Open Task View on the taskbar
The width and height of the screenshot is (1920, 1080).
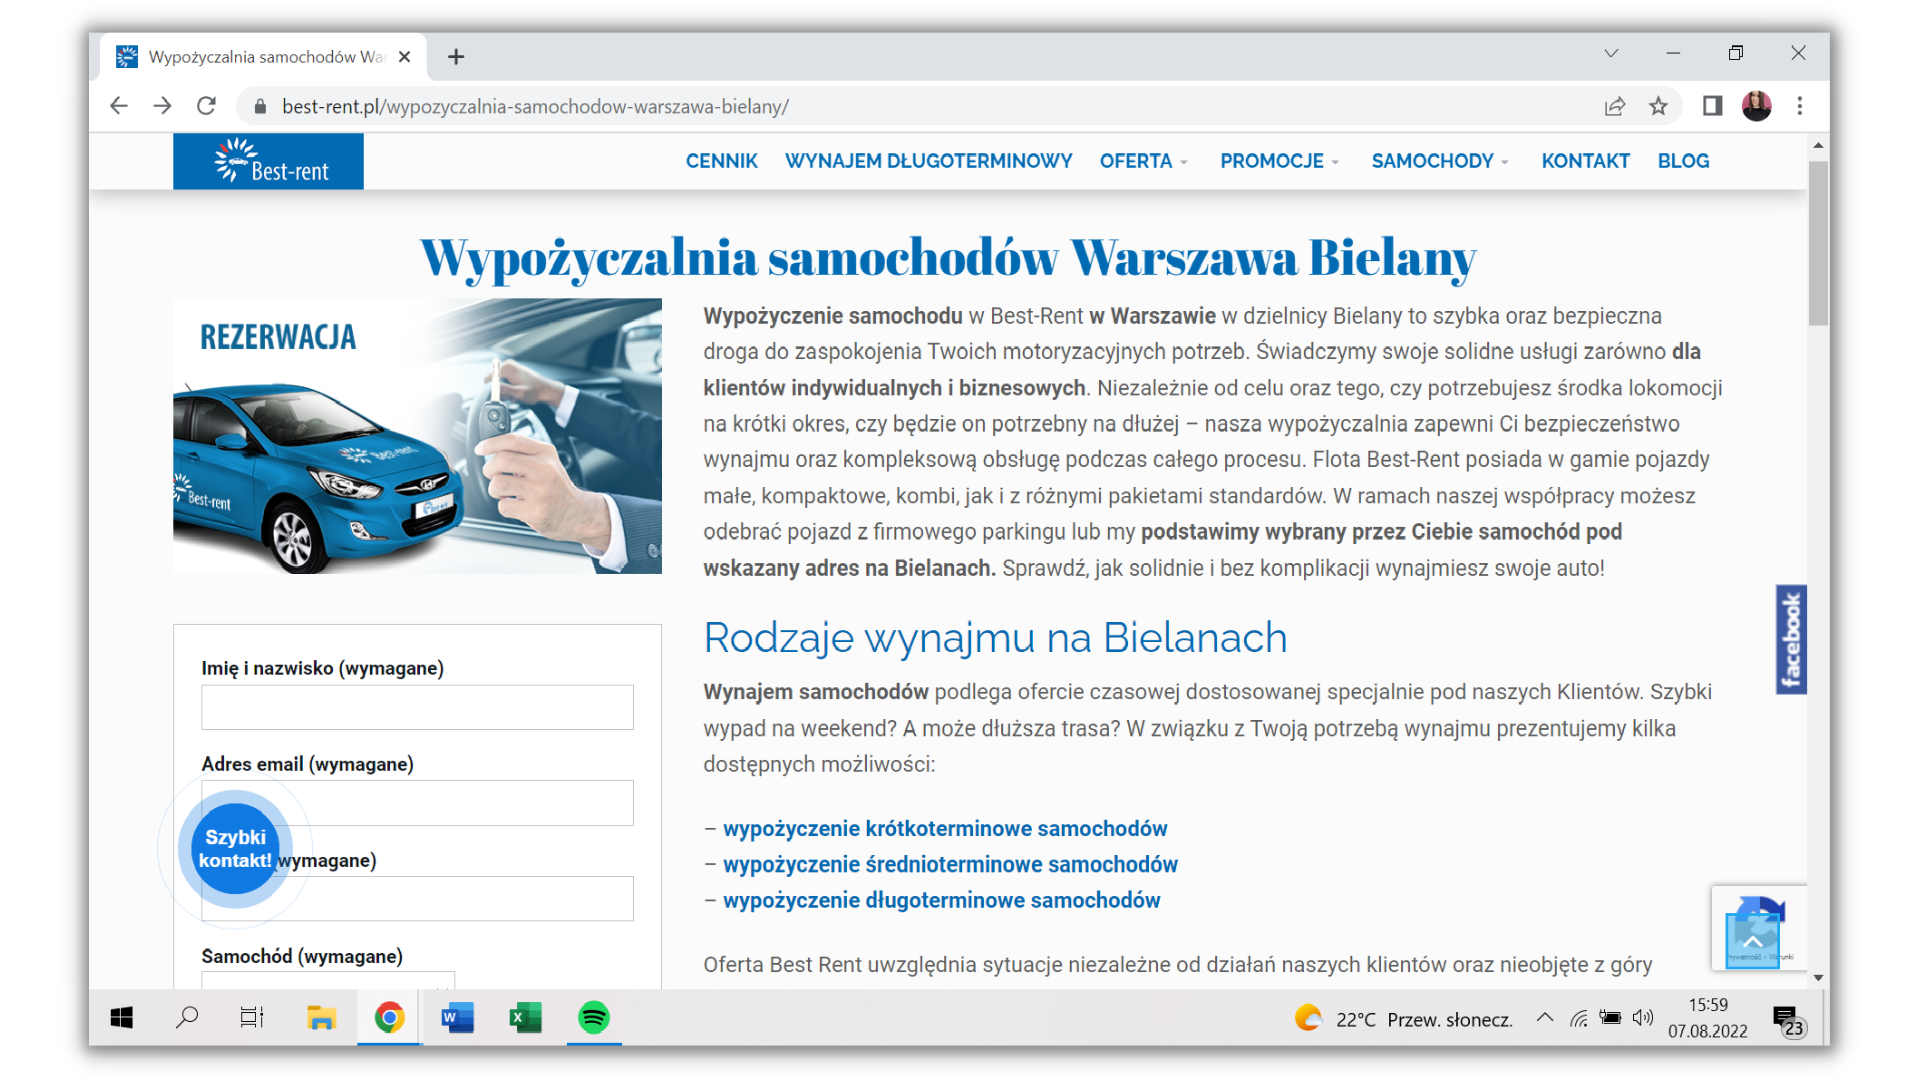(x=252, y=1018)
